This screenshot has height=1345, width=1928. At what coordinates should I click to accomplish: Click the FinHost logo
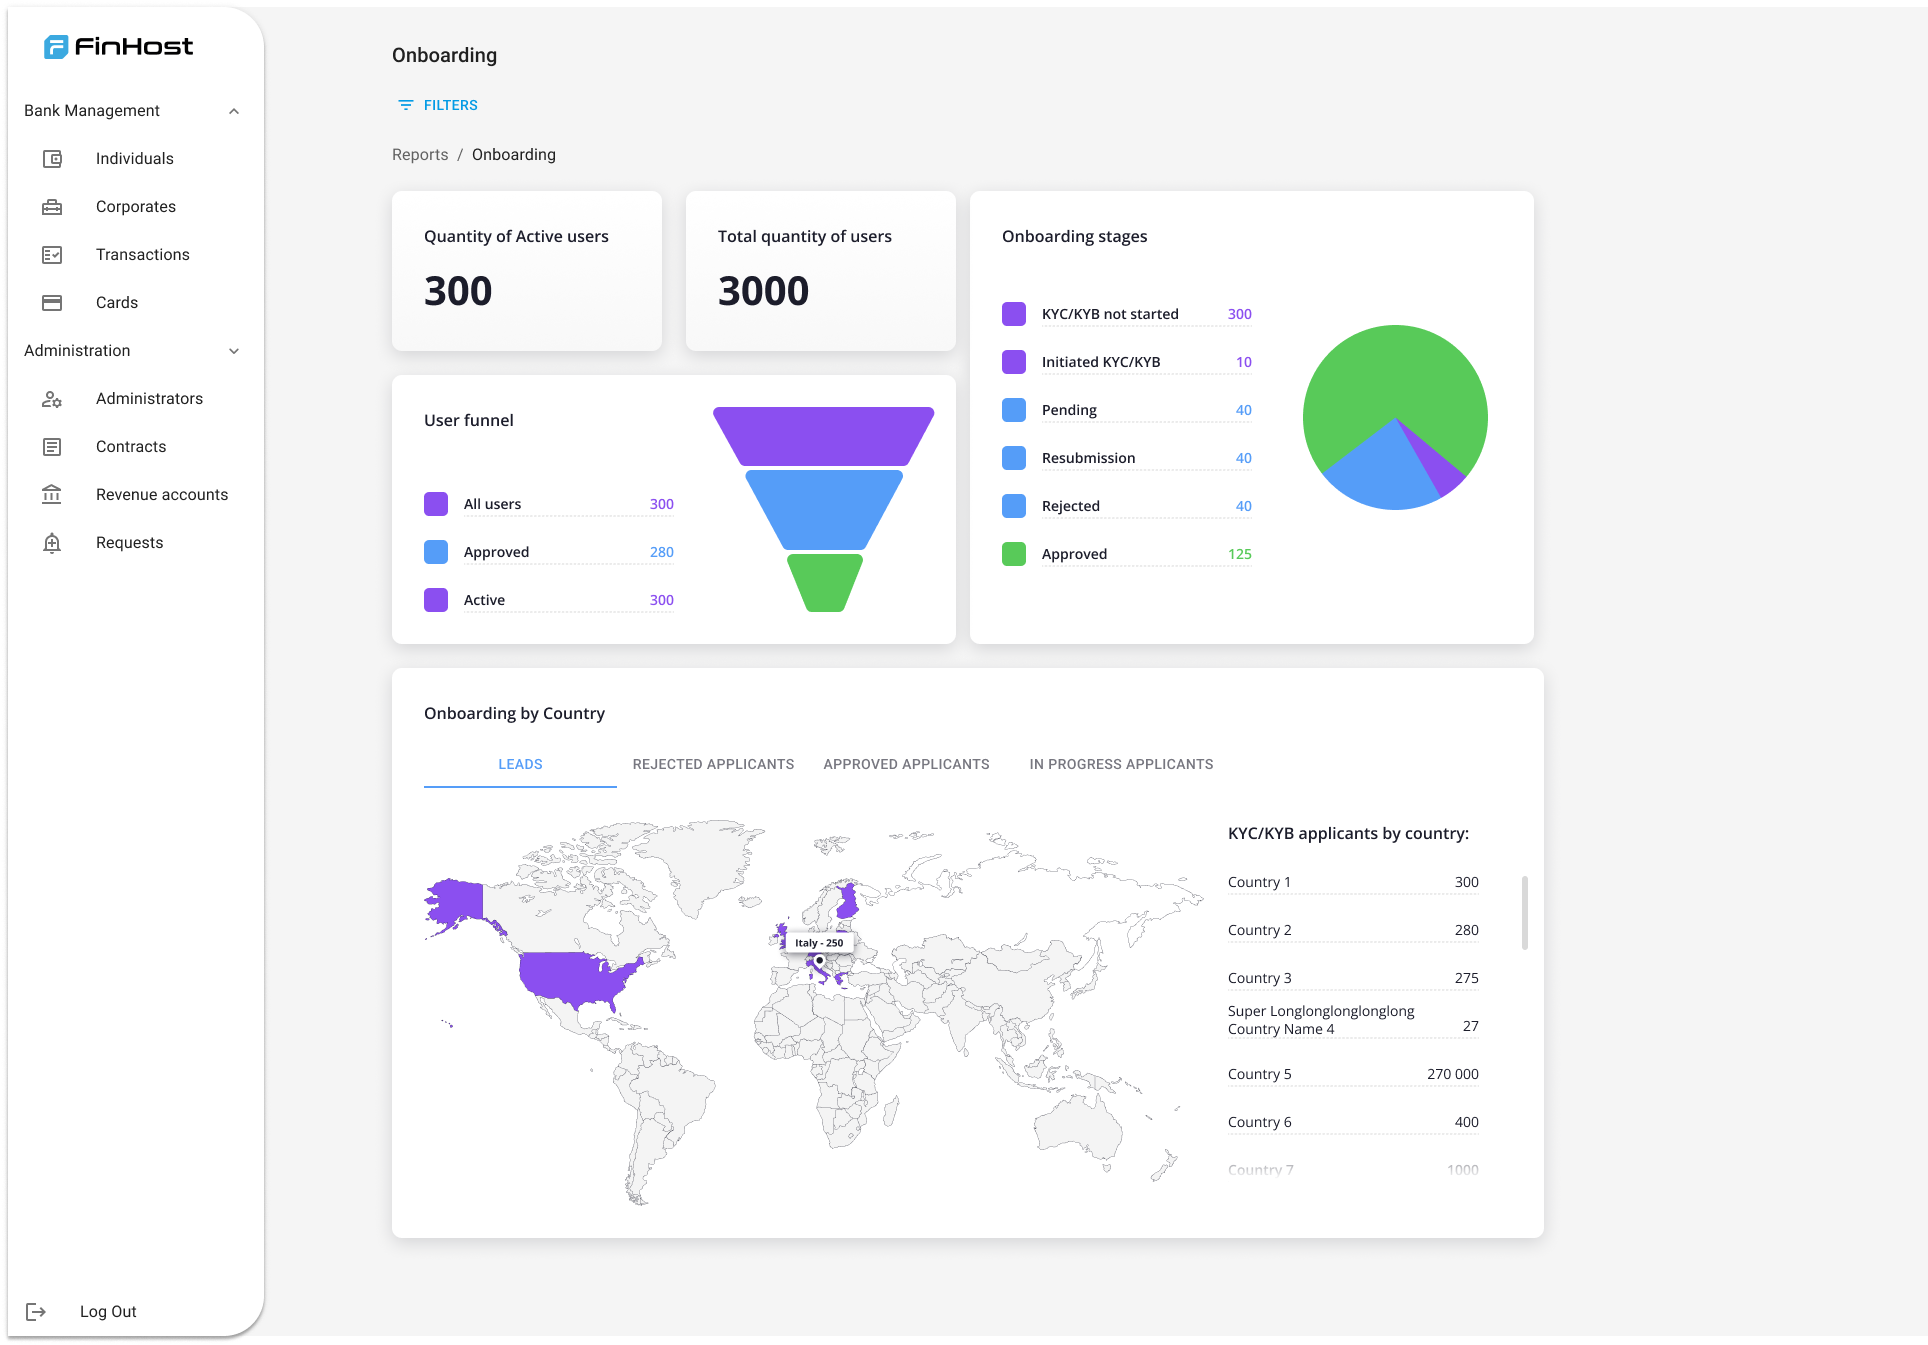(118, 47)
